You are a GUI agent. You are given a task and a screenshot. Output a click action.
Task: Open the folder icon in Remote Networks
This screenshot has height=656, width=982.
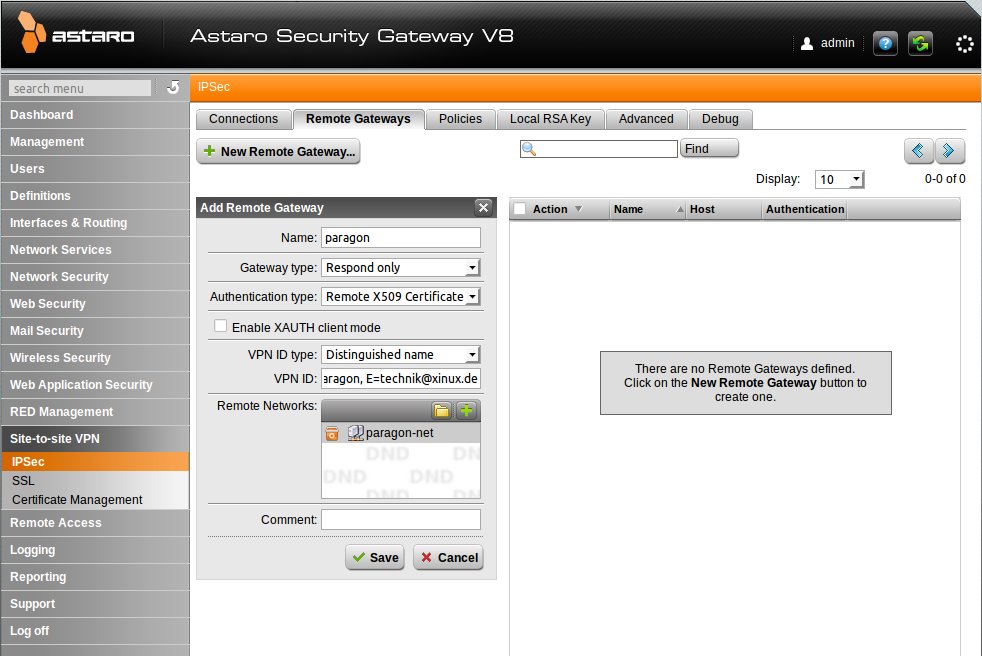441,411
